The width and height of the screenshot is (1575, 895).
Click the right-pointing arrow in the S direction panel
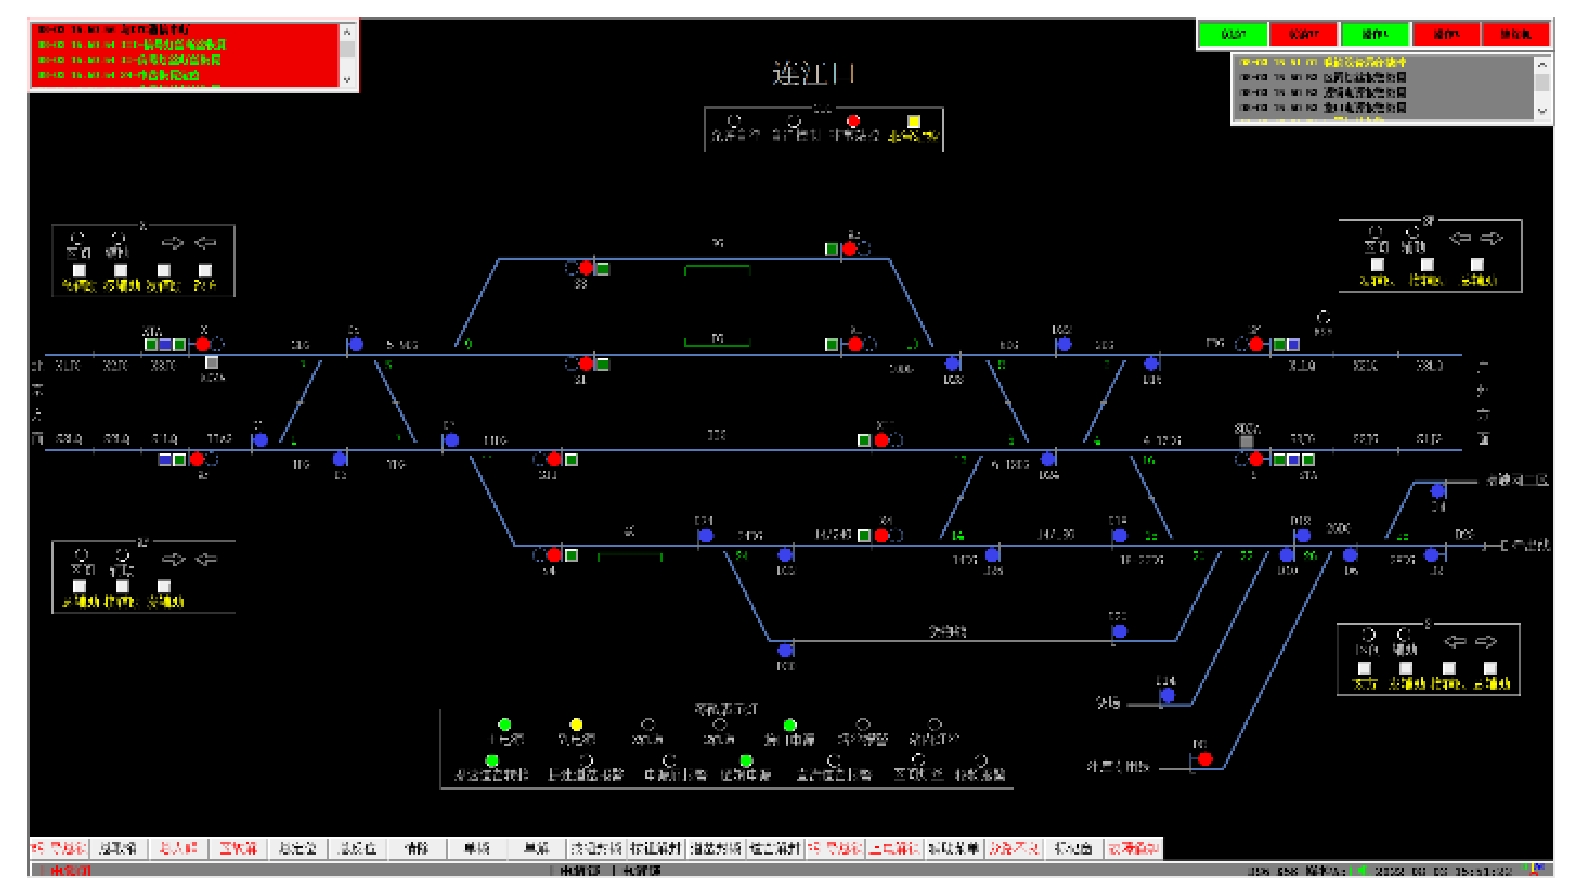[1487, 642]
